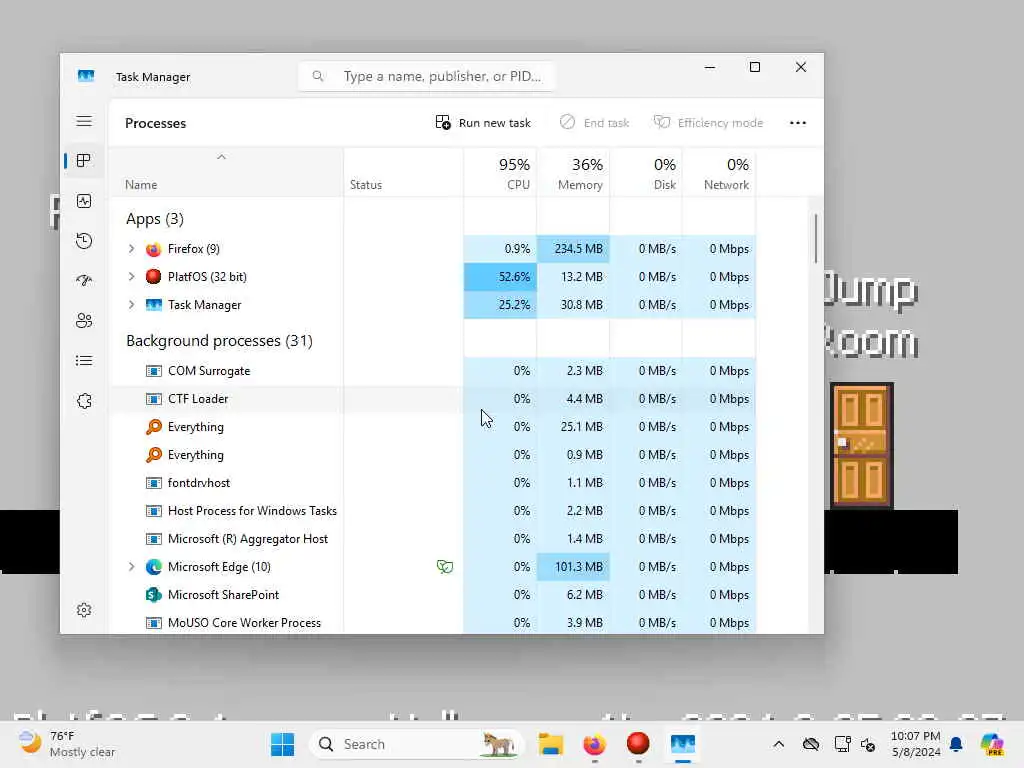Open the Performance page in sidebar

tap(84, 201)
